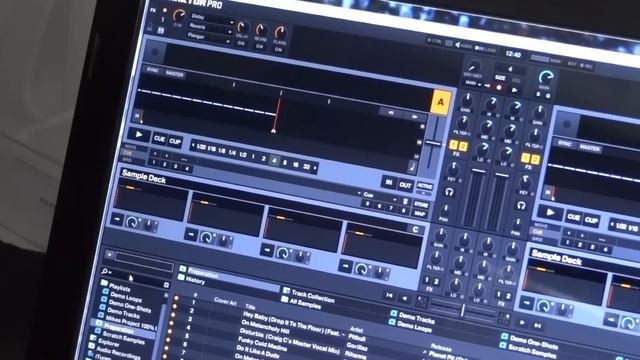640x360 pixels.
Task: Click Deck A GAIN knob
Action: (x=467, y=100)
